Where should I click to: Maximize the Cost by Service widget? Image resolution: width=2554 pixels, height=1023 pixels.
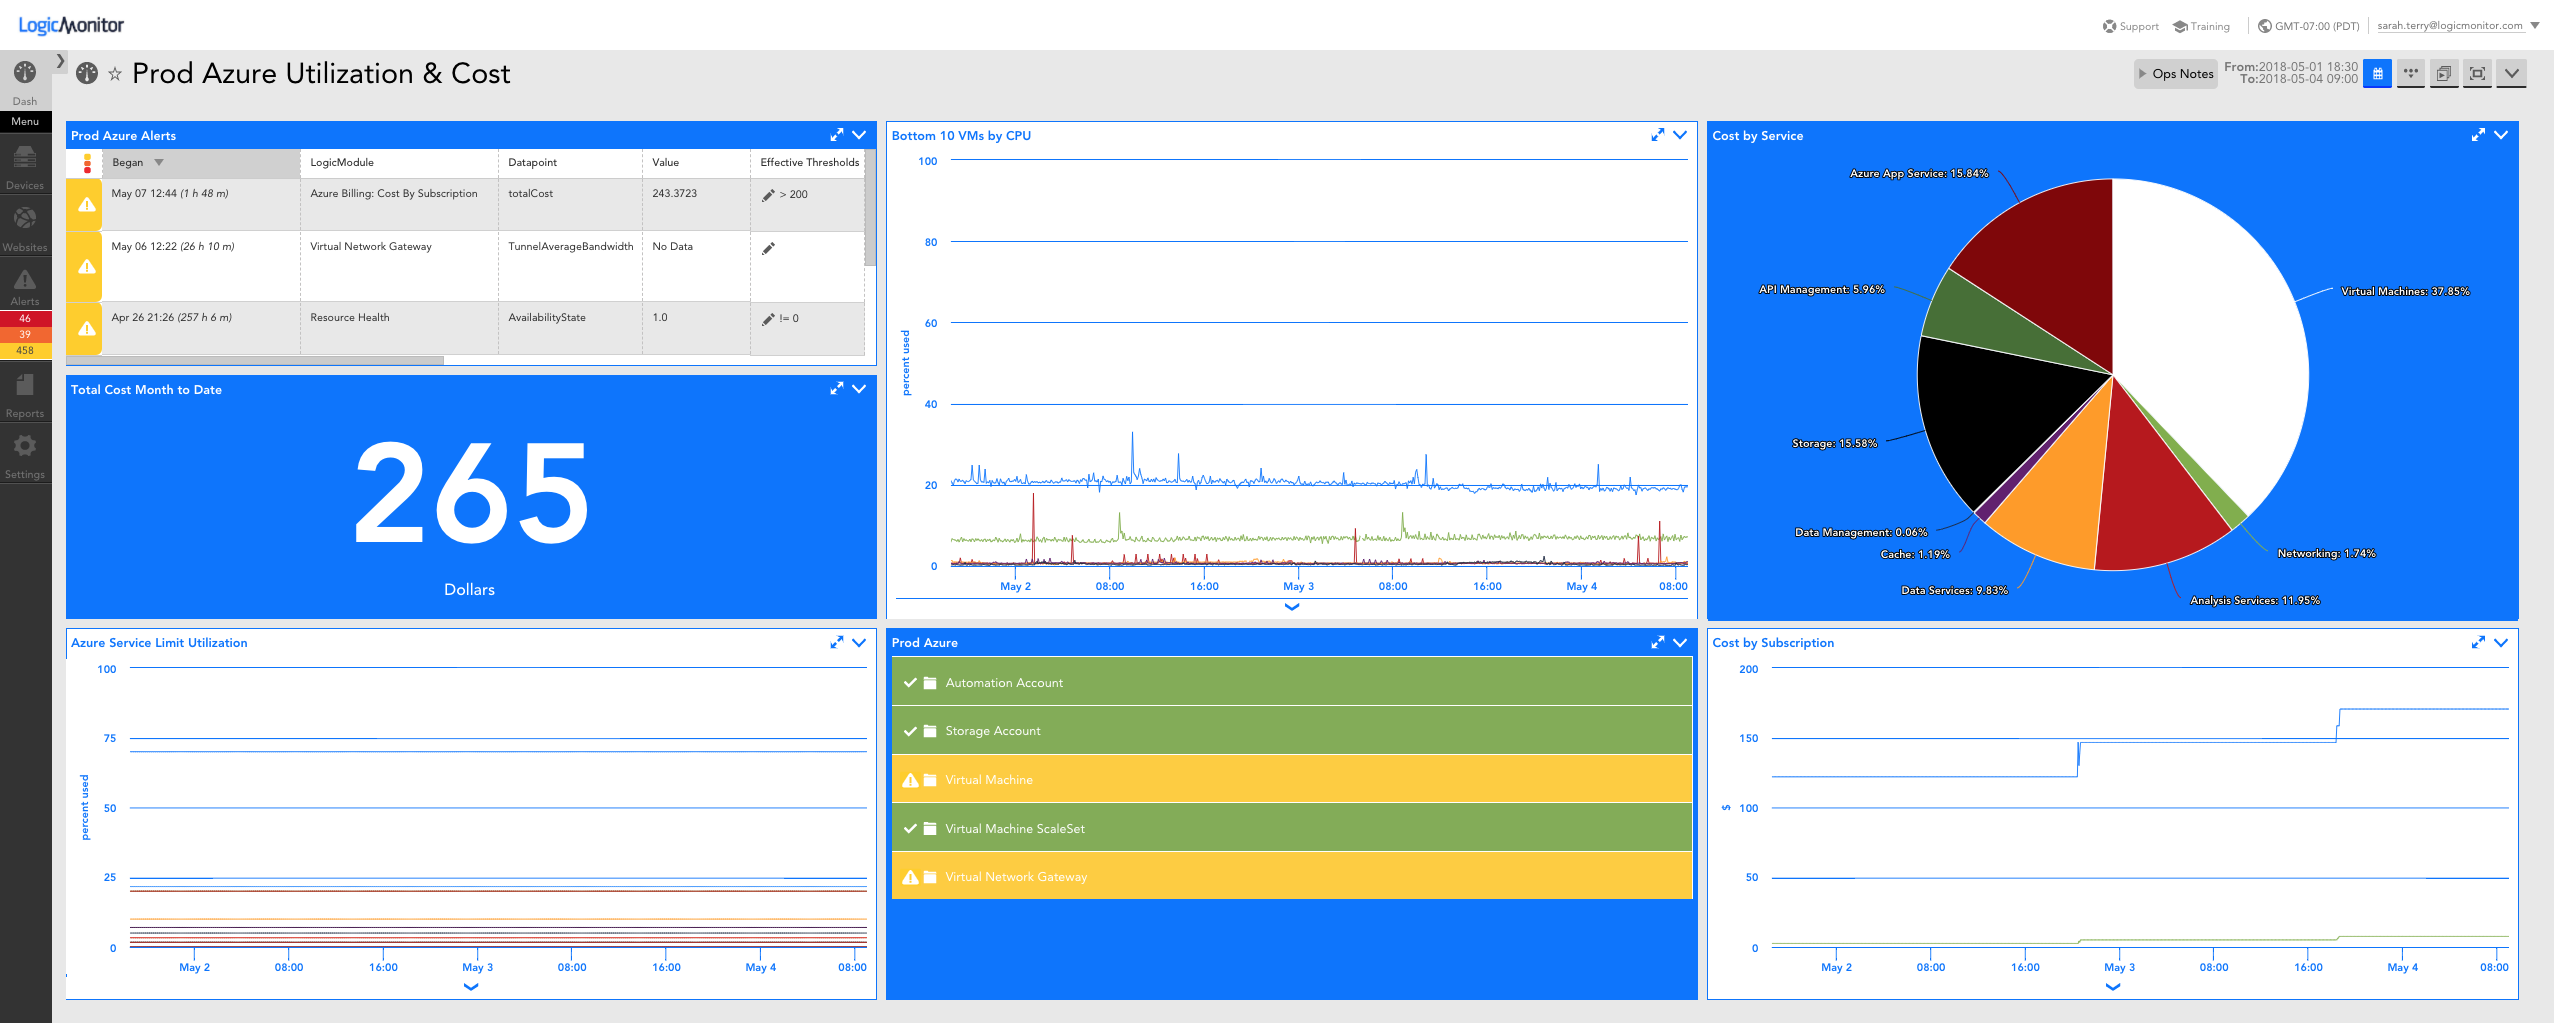2478,135
